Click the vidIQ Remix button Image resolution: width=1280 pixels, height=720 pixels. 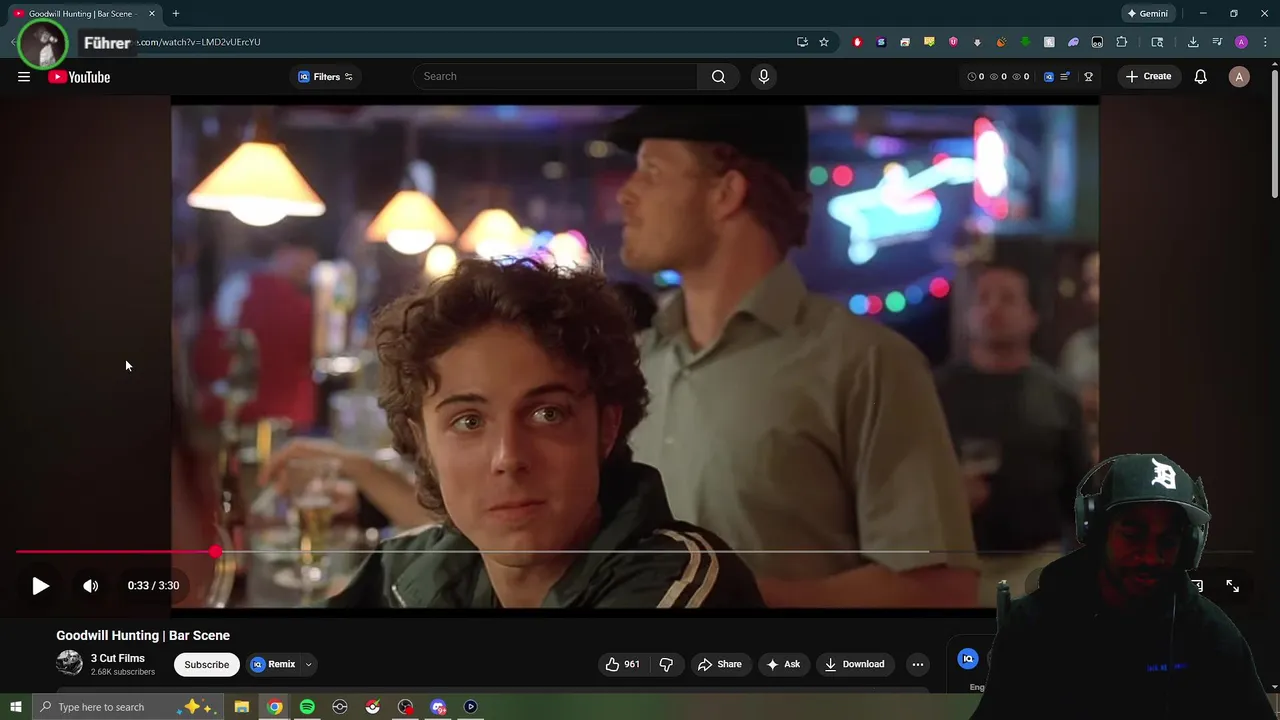(273, 664)
